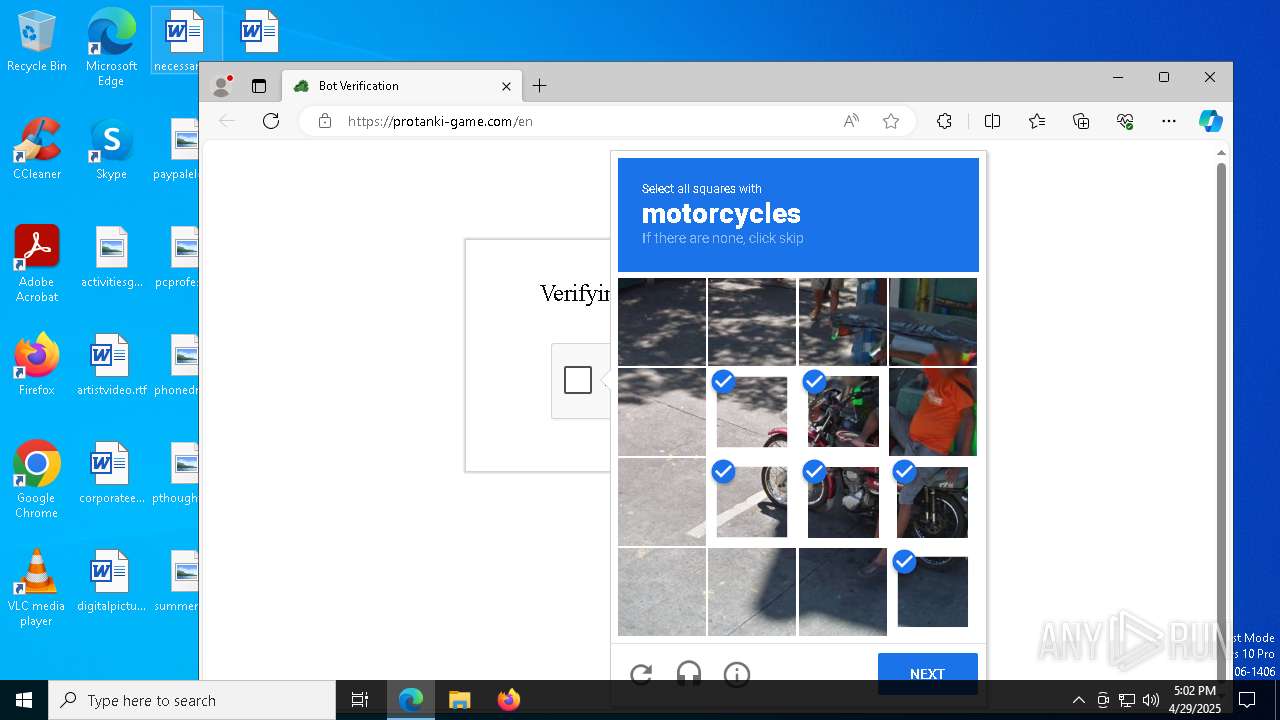Image resolution: width=1280 pixels, height=720 pixels.
Task: Open the Extensions puzzle icon
Action: (944, 121)
